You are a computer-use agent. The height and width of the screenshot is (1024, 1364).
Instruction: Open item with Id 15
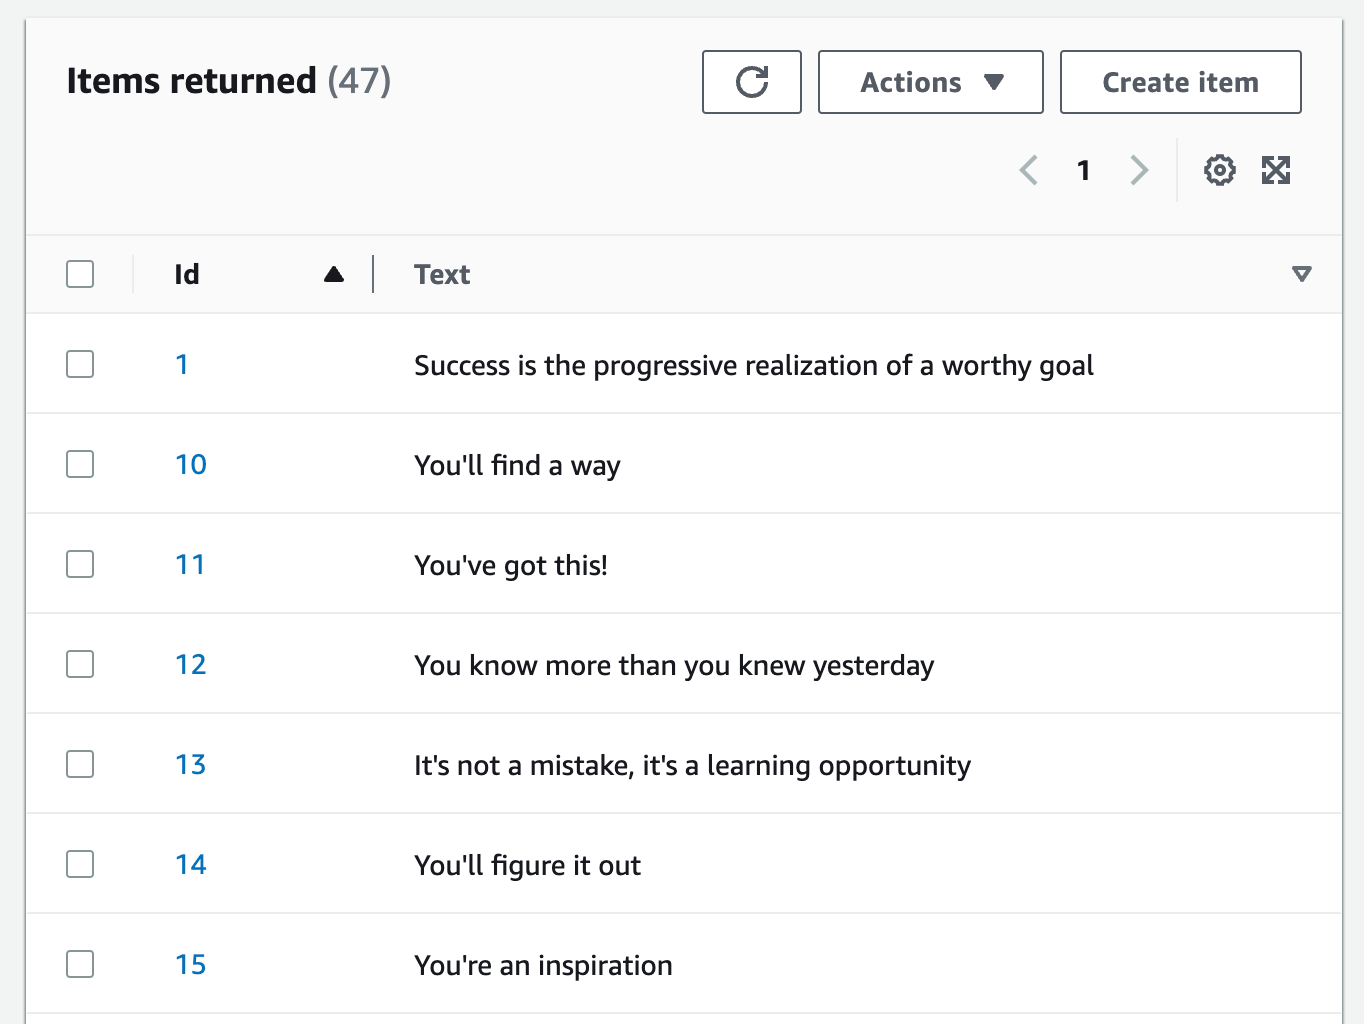[191, 965]
